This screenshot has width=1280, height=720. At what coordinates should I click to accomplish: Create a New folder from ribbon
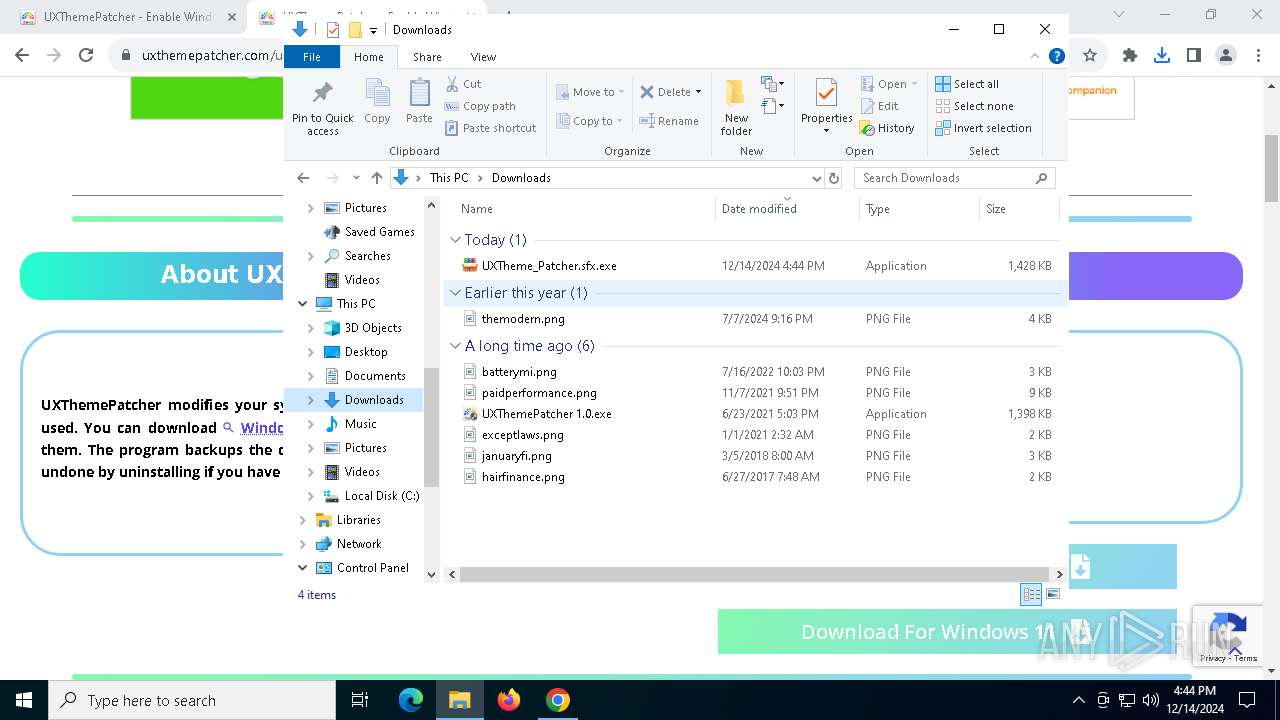736,107
